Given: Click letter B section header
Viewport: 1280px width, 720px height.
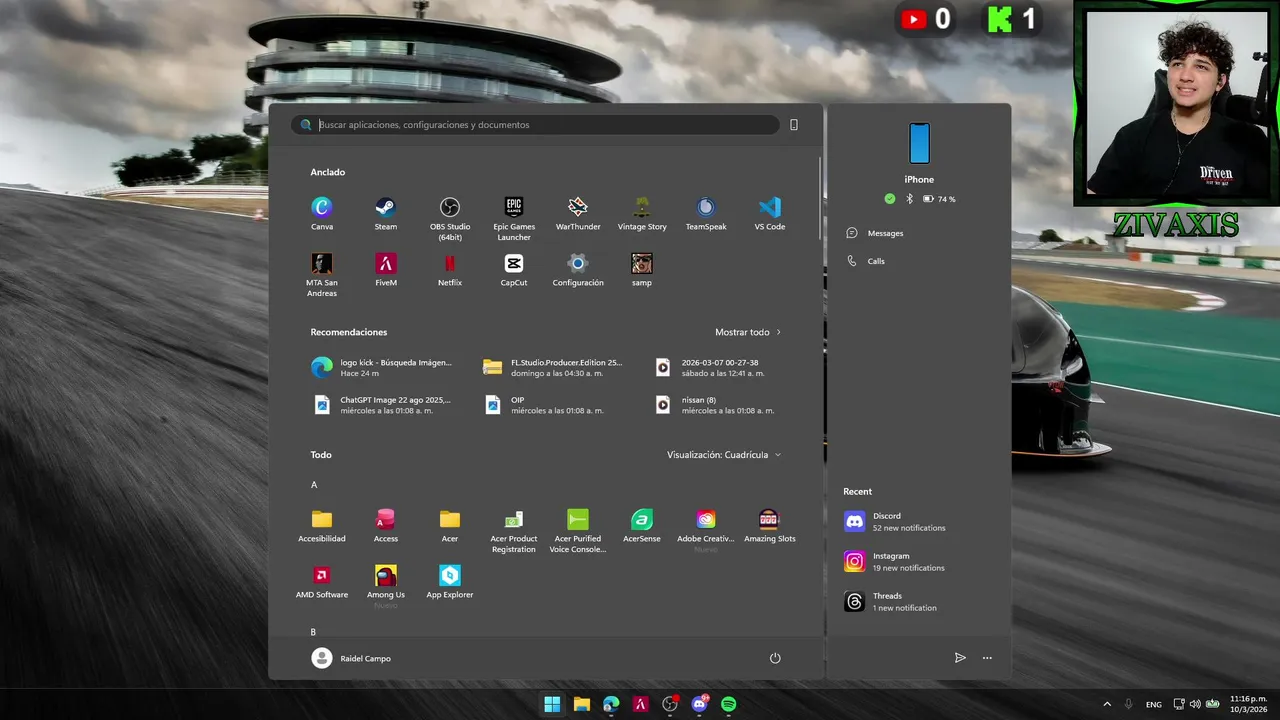Looking at the screenshot, I should [x=313, y=632].
